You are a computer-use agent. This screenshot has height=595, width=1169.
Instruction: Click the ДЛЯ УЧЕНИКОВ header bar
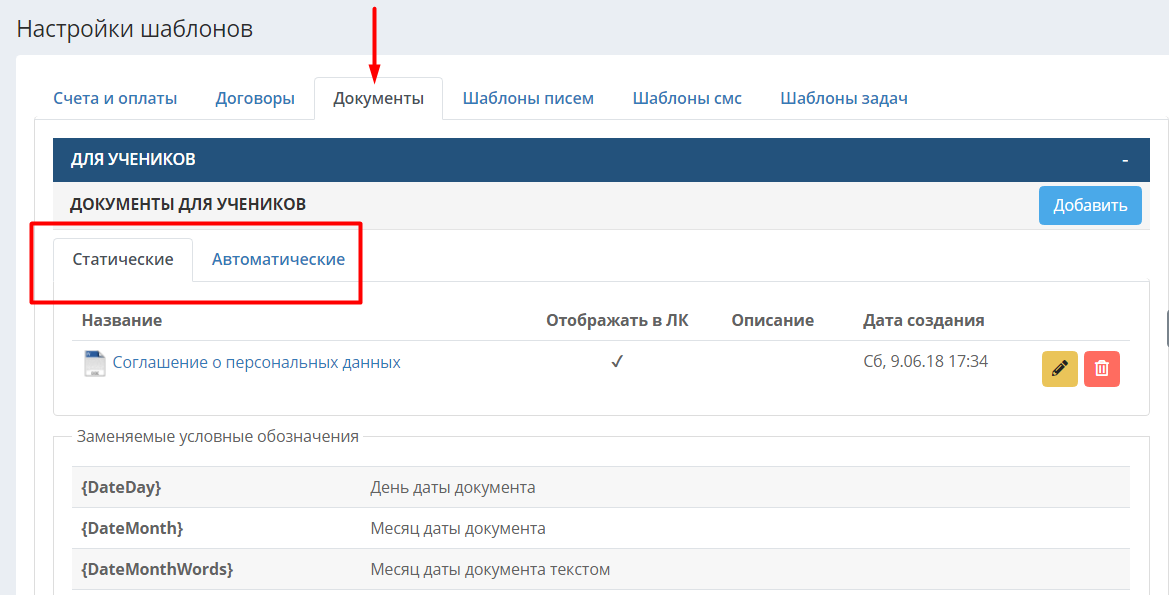point(601,160)
